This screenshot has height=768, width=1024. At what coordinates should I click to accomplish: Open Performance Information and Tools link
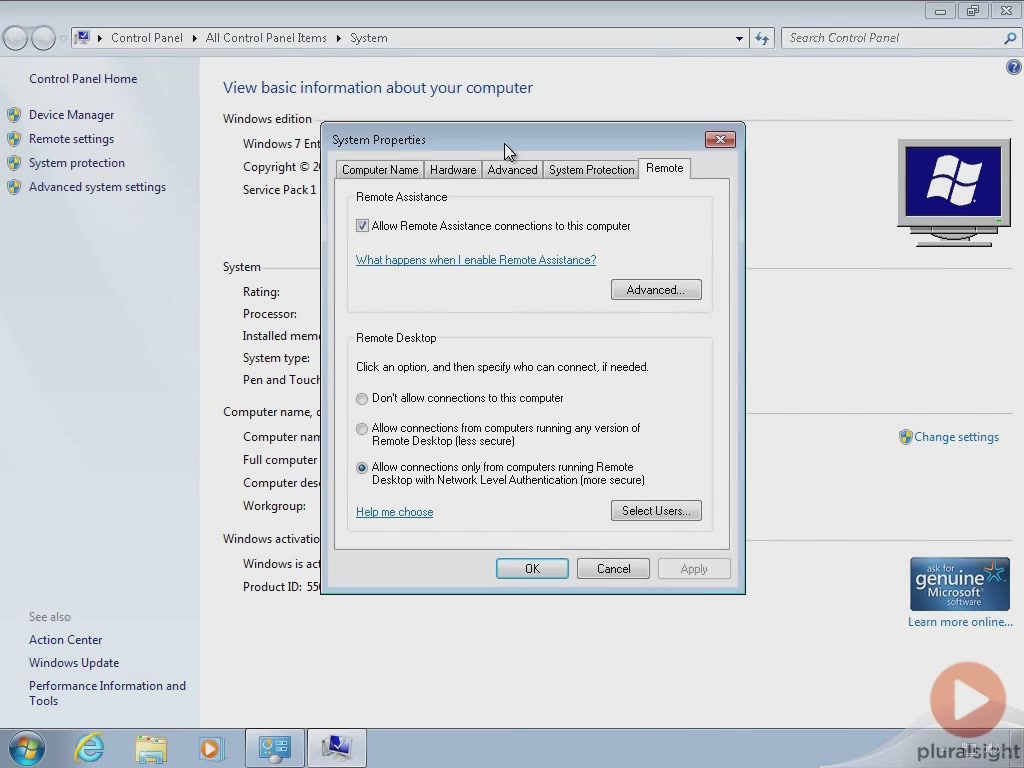pyautogui.click(x=107, y=693)
